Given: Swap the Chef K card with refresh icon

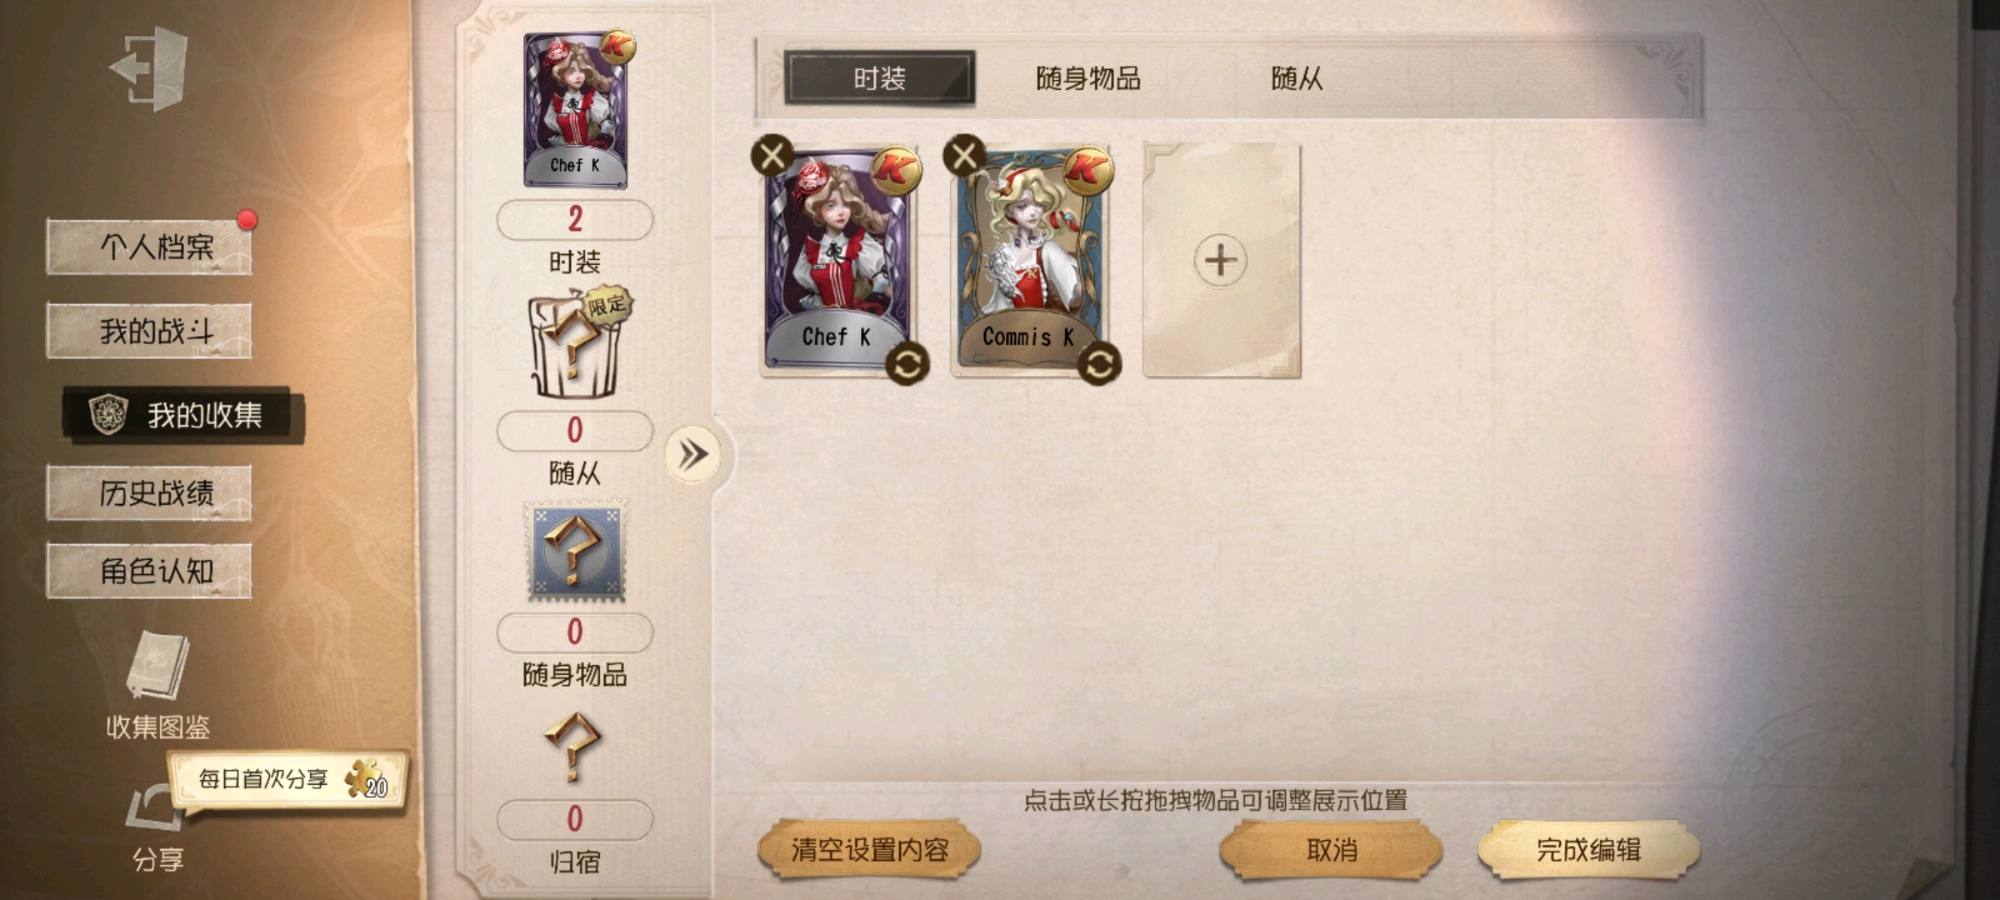Looking at the screenshot, I should [x=907, y=364].
